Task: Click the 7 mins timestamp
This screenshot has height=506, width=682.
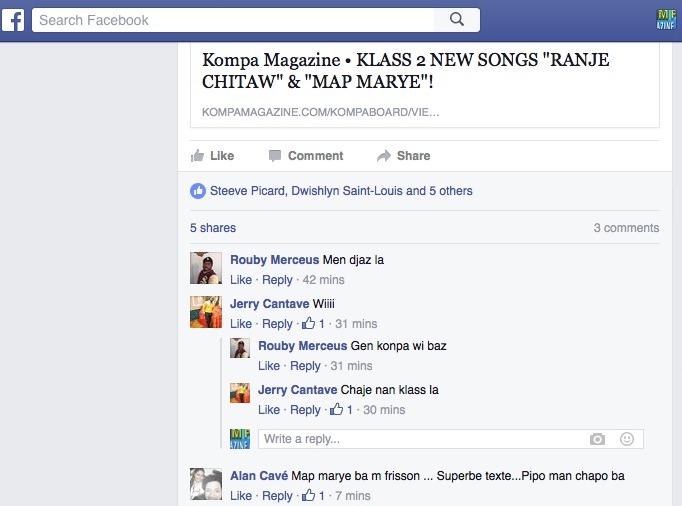Action: (353, 496)
